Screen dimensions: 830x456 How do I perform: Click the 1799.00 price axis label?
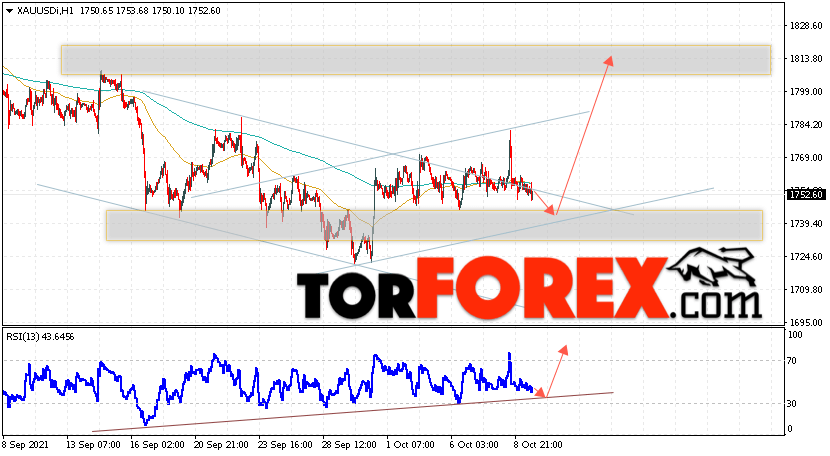tap(806, 92)
